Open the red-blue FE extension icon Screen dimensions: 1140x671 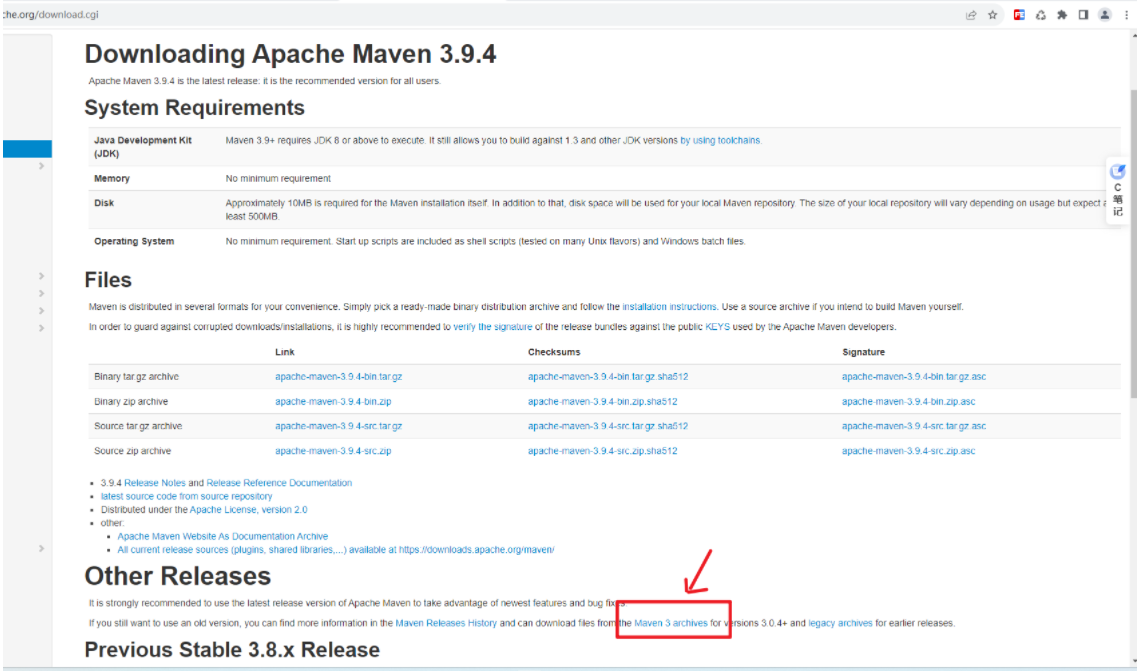[1019, 15]
